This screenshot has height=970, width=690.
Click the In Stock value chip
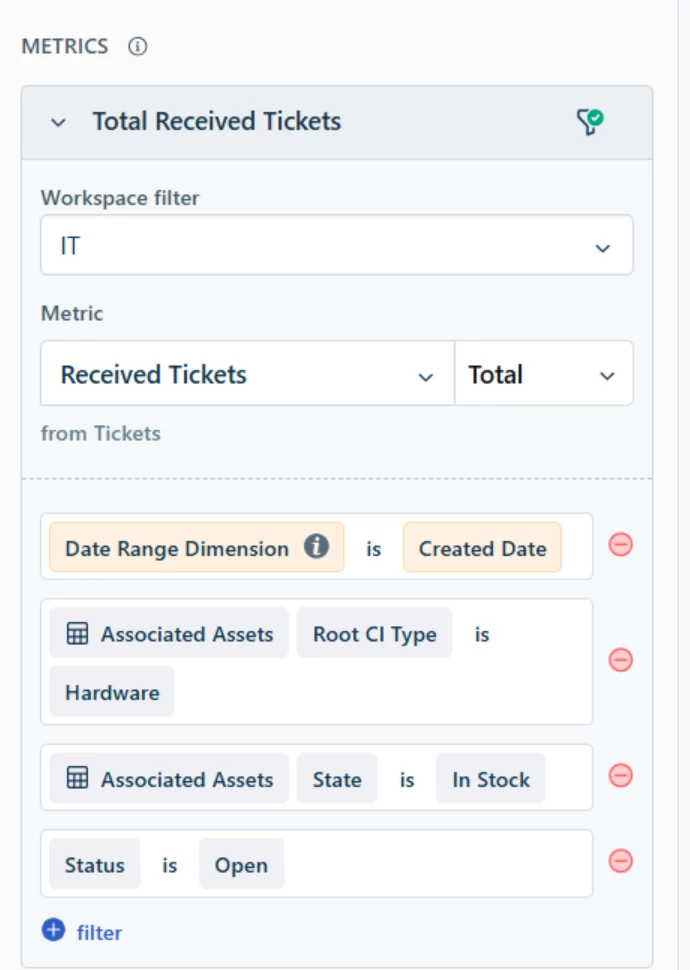(x=491, y=779)
